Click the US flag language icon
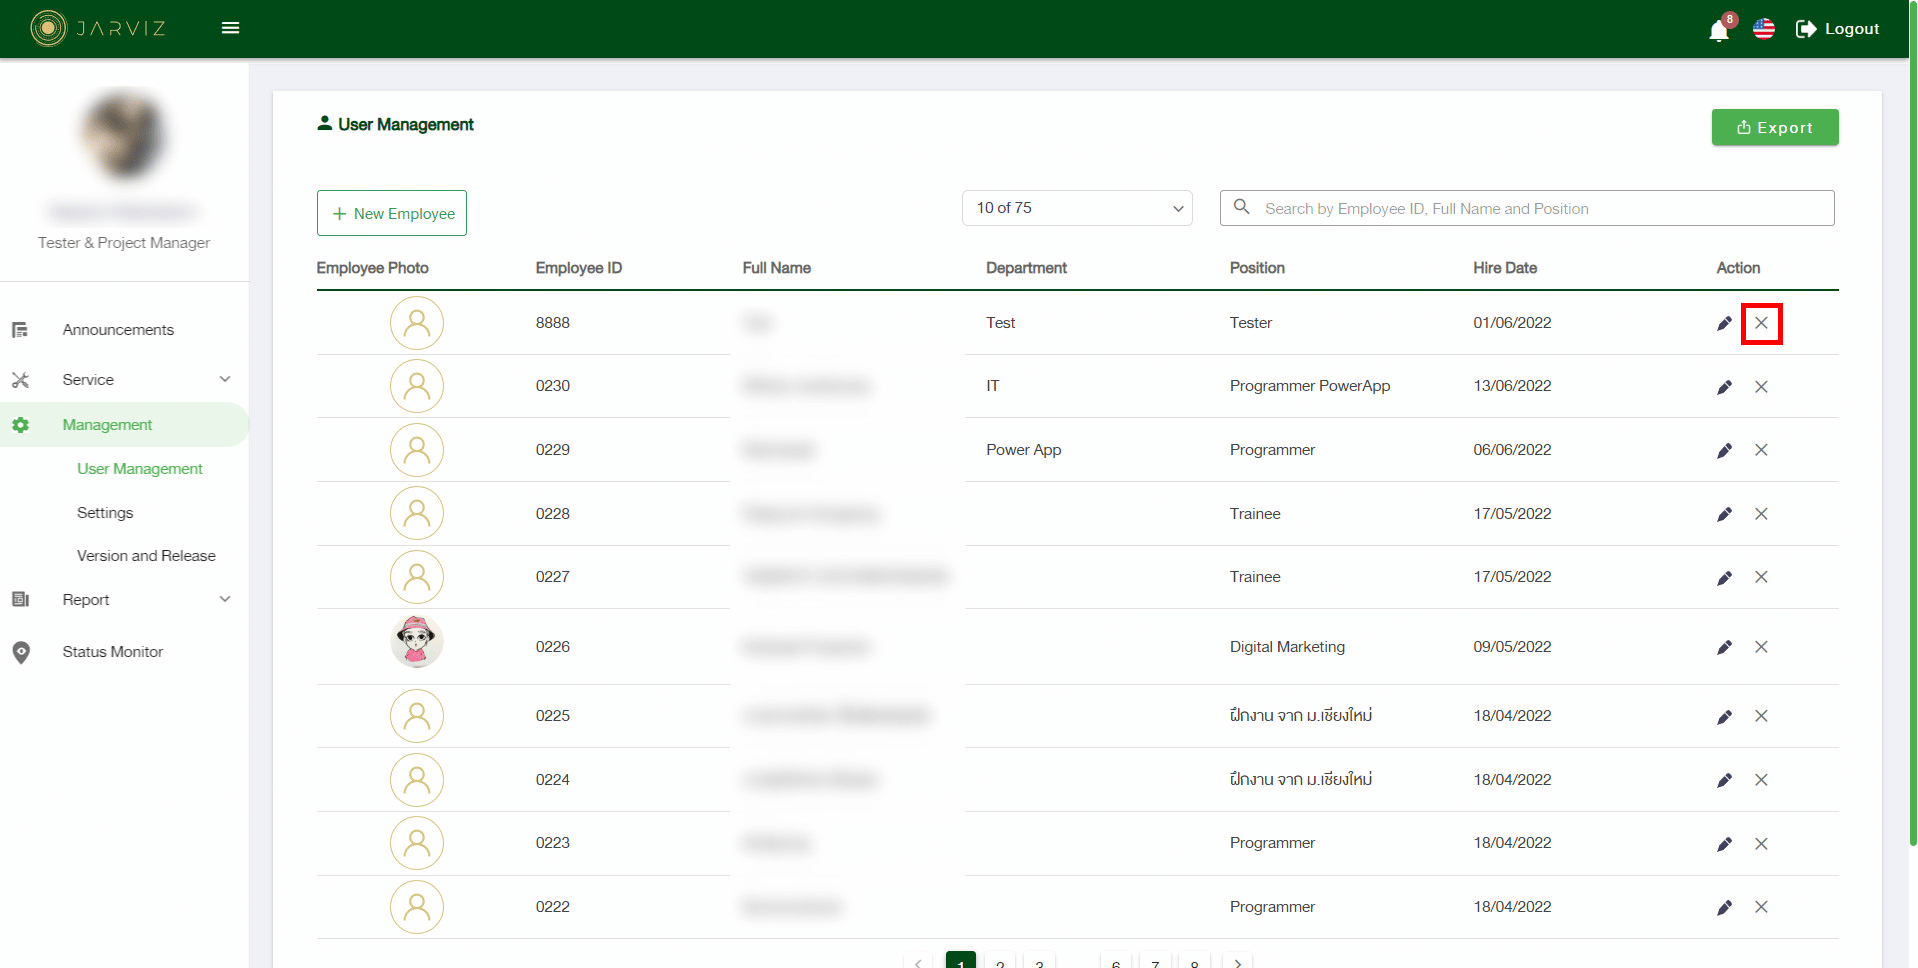This screenshot has height=968, width=1918. 1764,29
